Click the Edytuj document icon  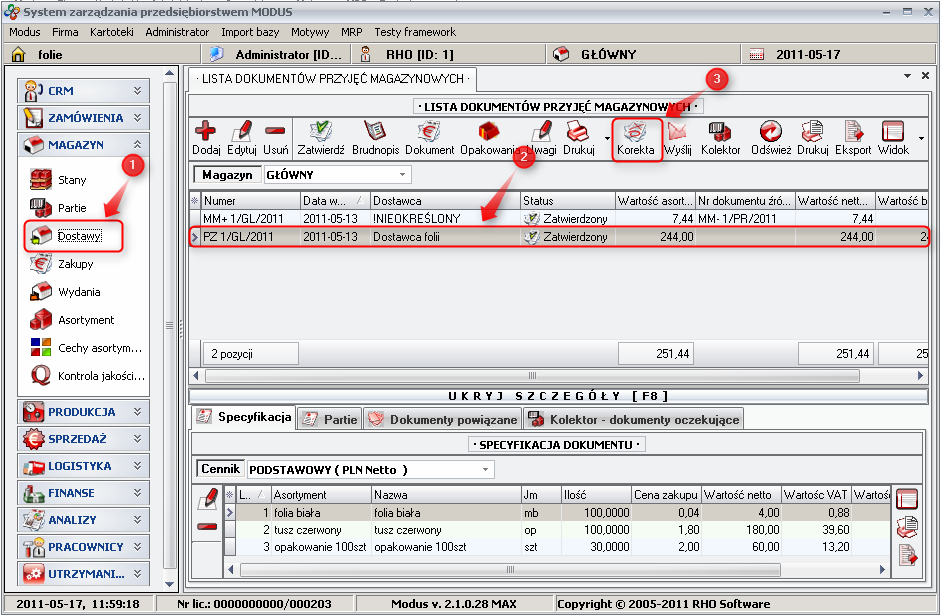point(241,131)
